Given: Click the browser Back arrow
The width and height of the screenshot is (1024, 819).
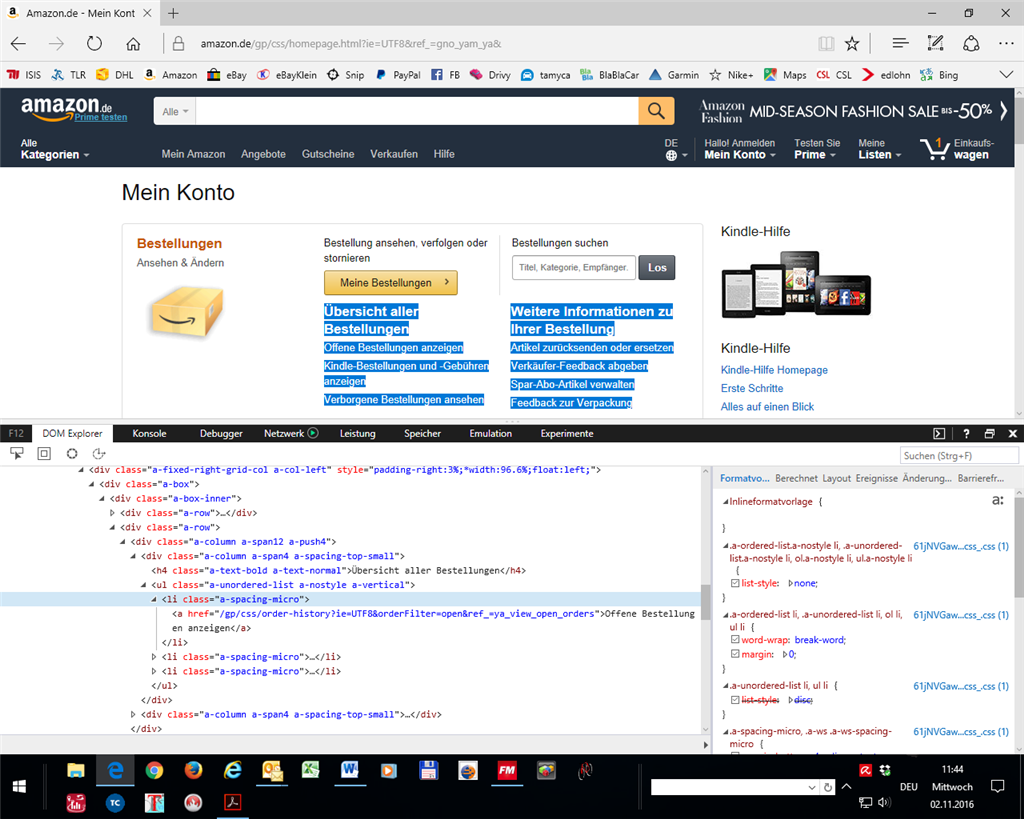Looking at the screenshot, I should (18, 44).
